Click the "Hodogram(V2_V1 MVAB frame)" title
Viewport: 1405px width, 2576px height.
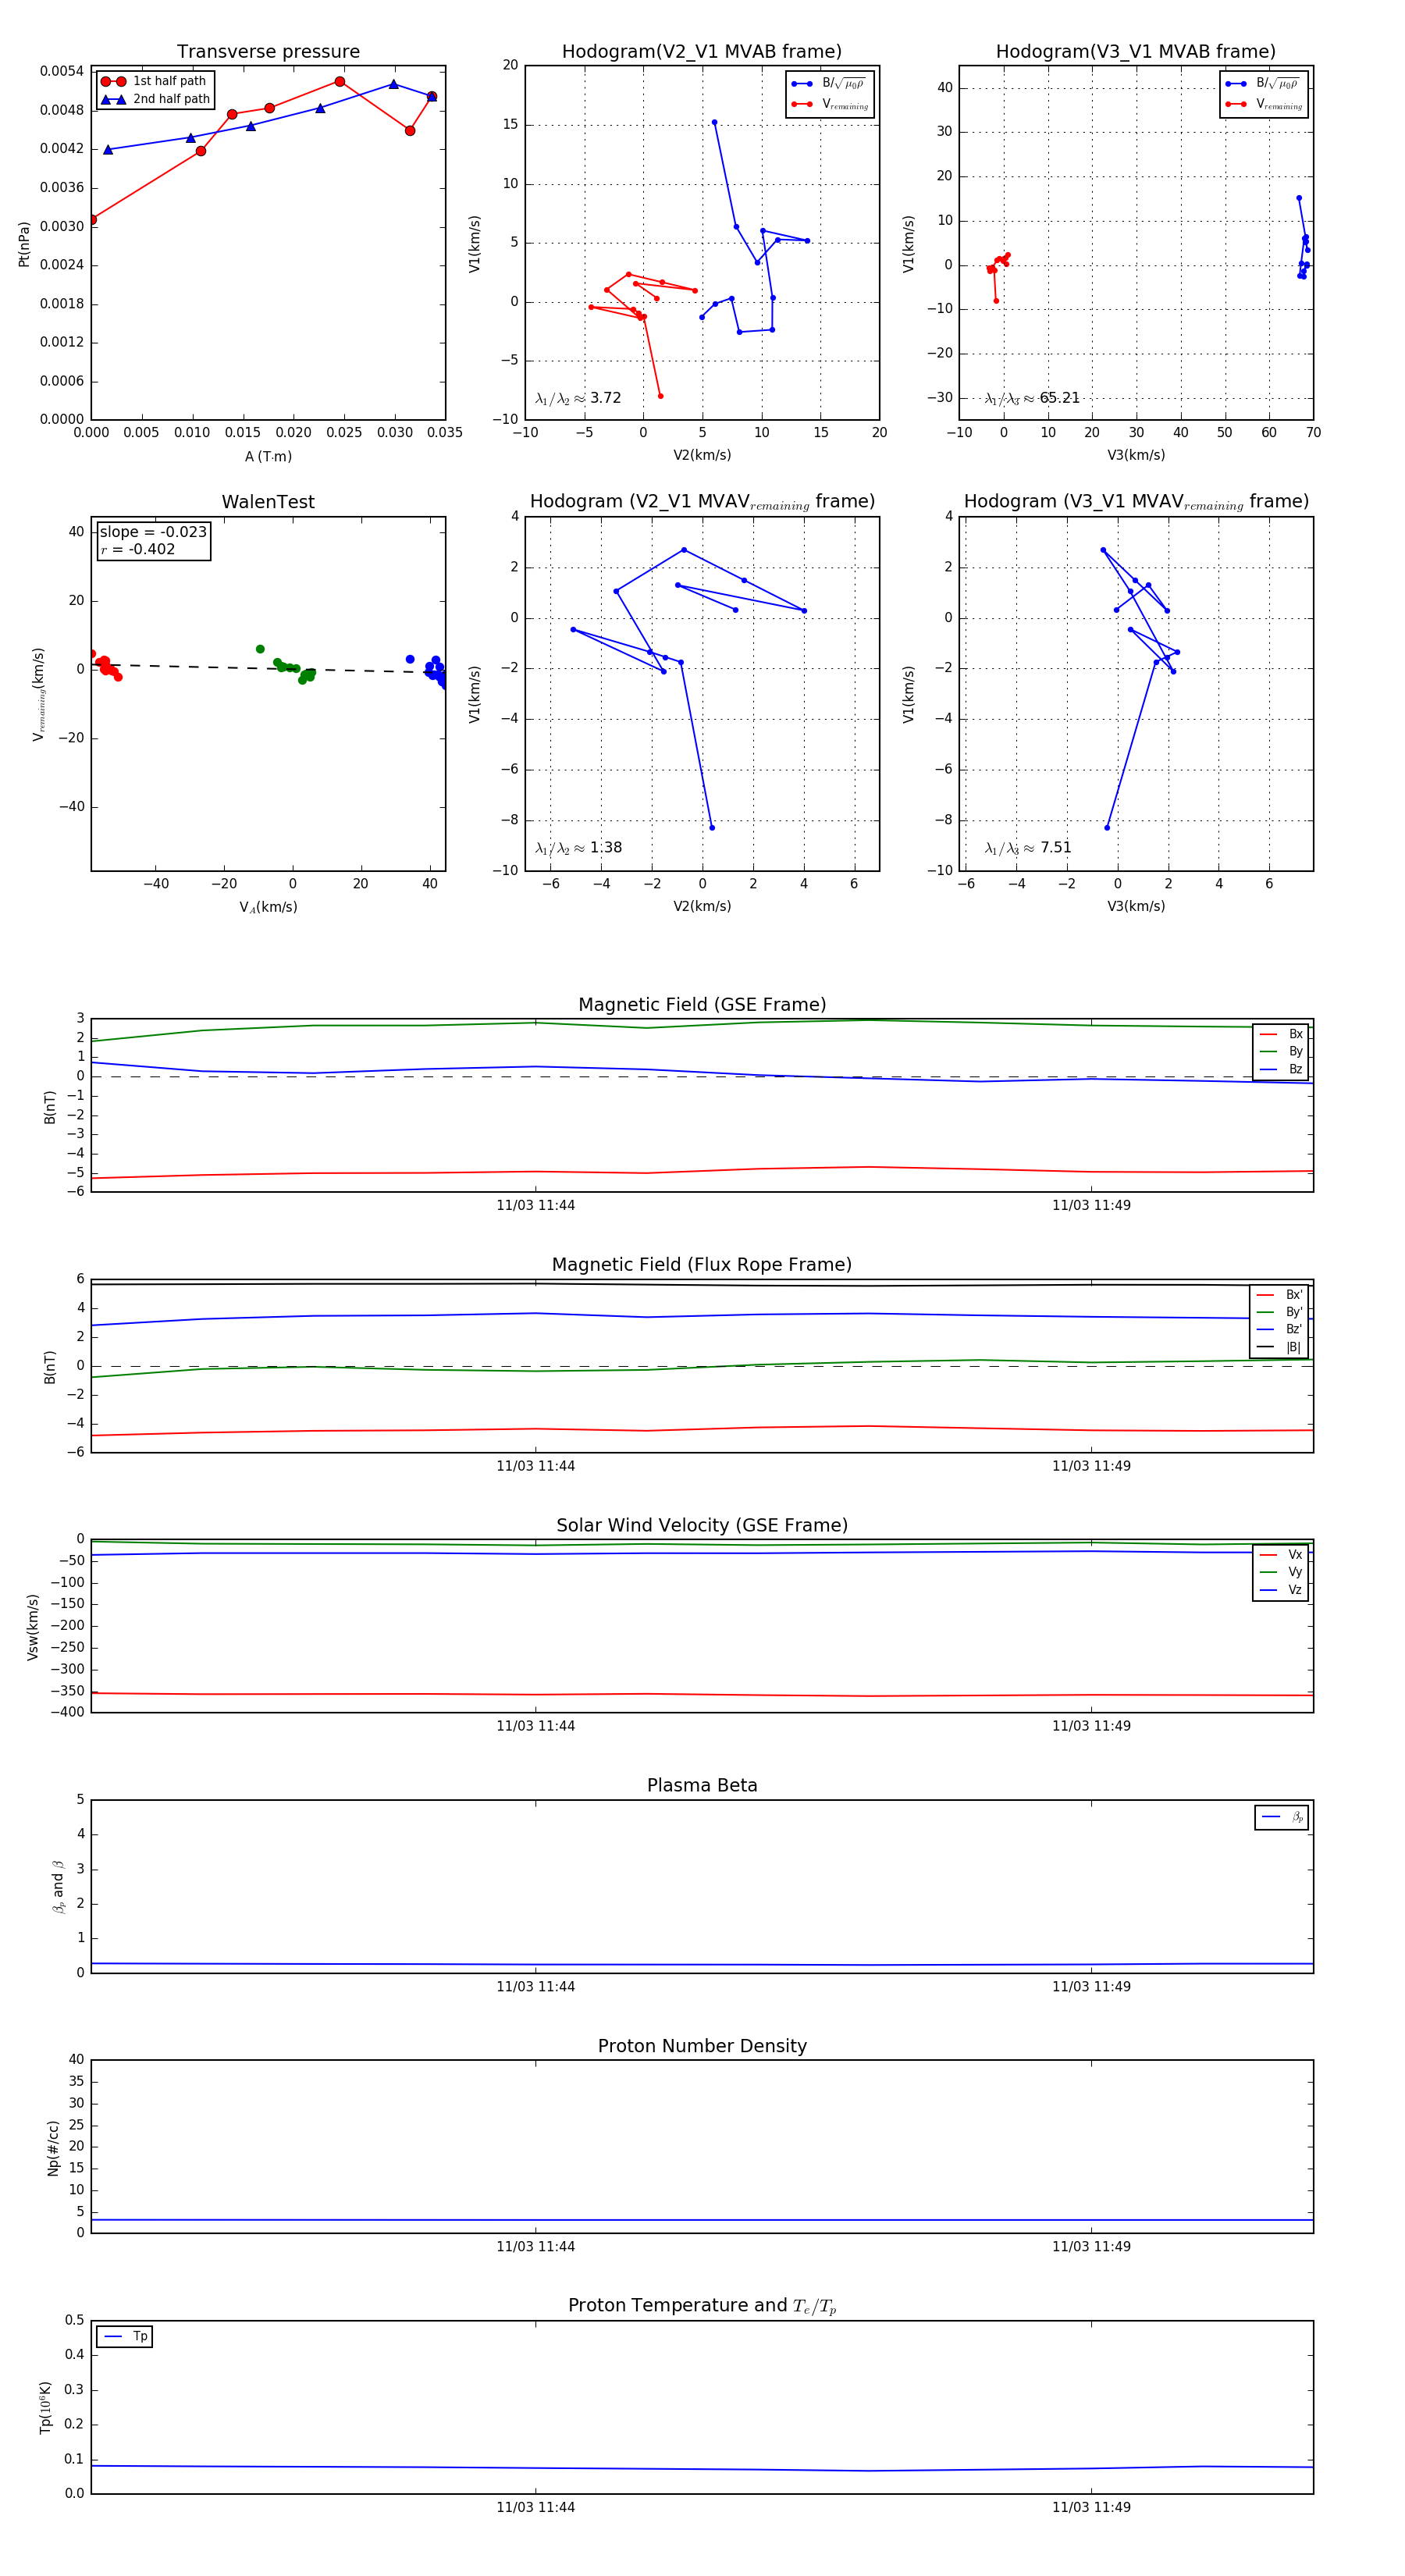pyautogui.click(x=702, y=52)
